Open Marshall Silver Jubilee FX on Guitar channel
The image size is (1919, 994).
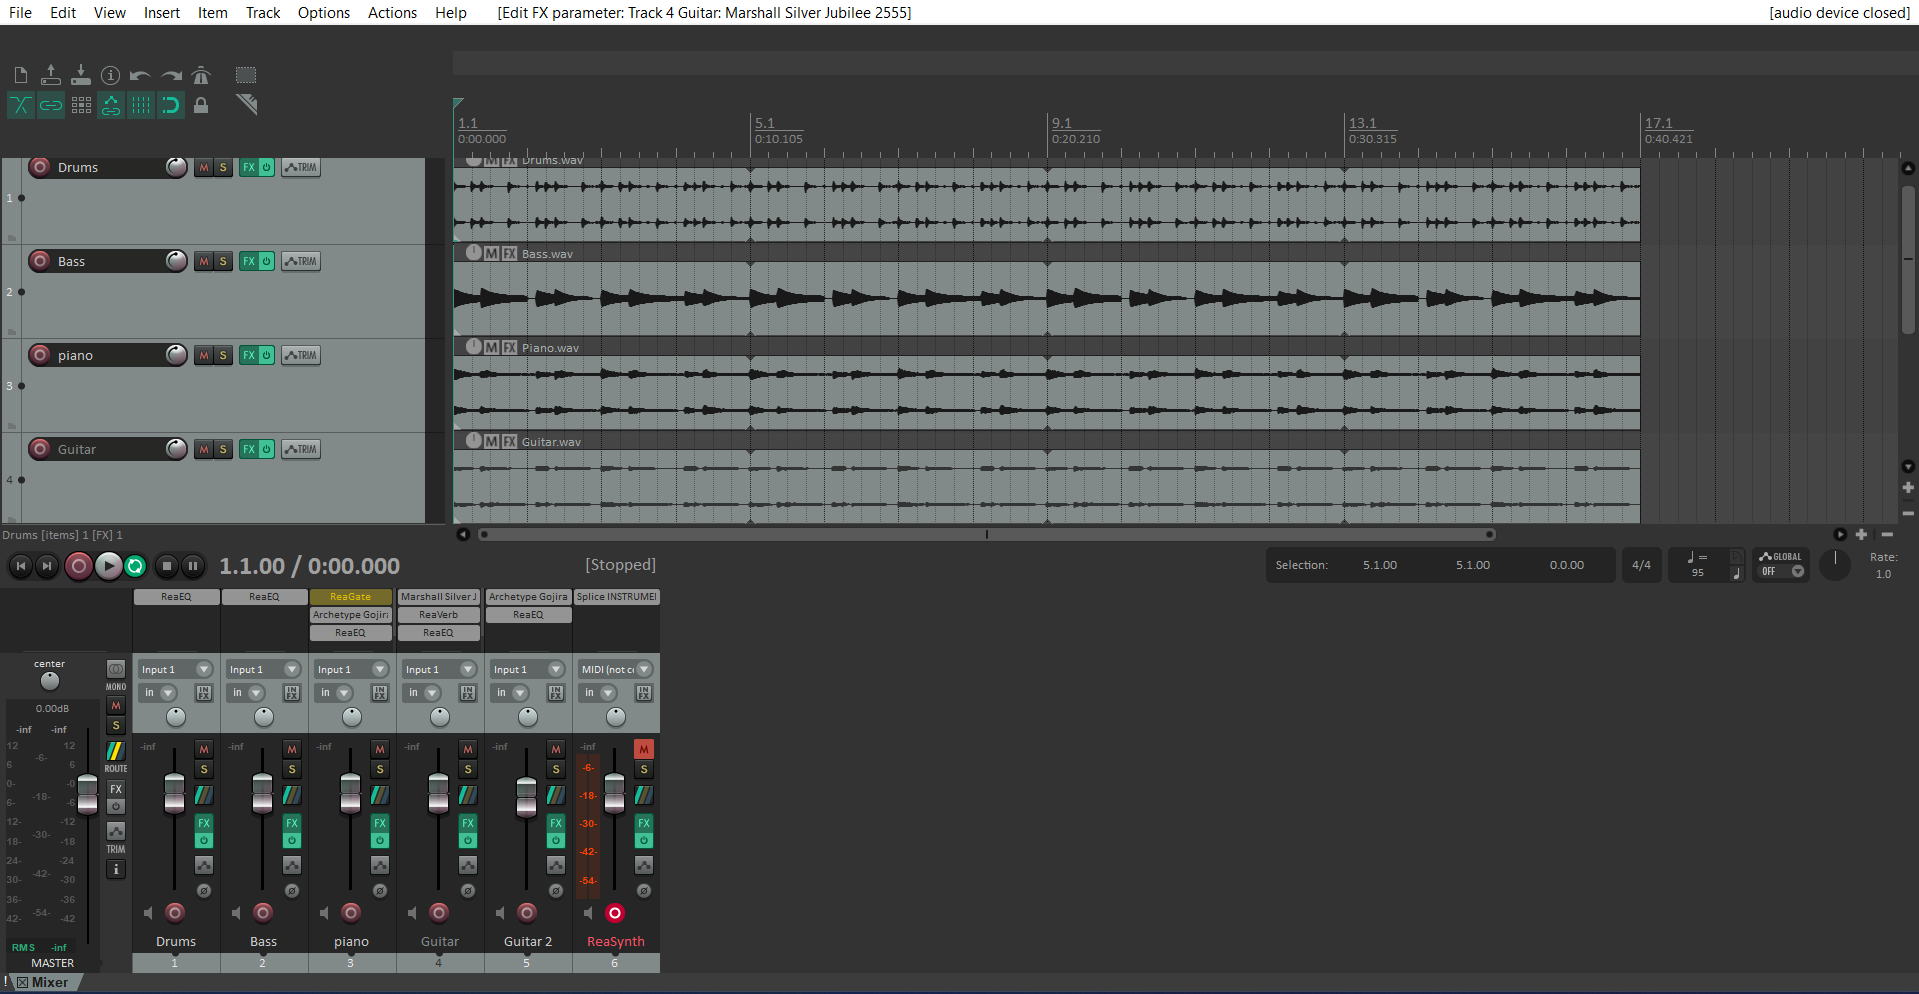tap(439, 597)
